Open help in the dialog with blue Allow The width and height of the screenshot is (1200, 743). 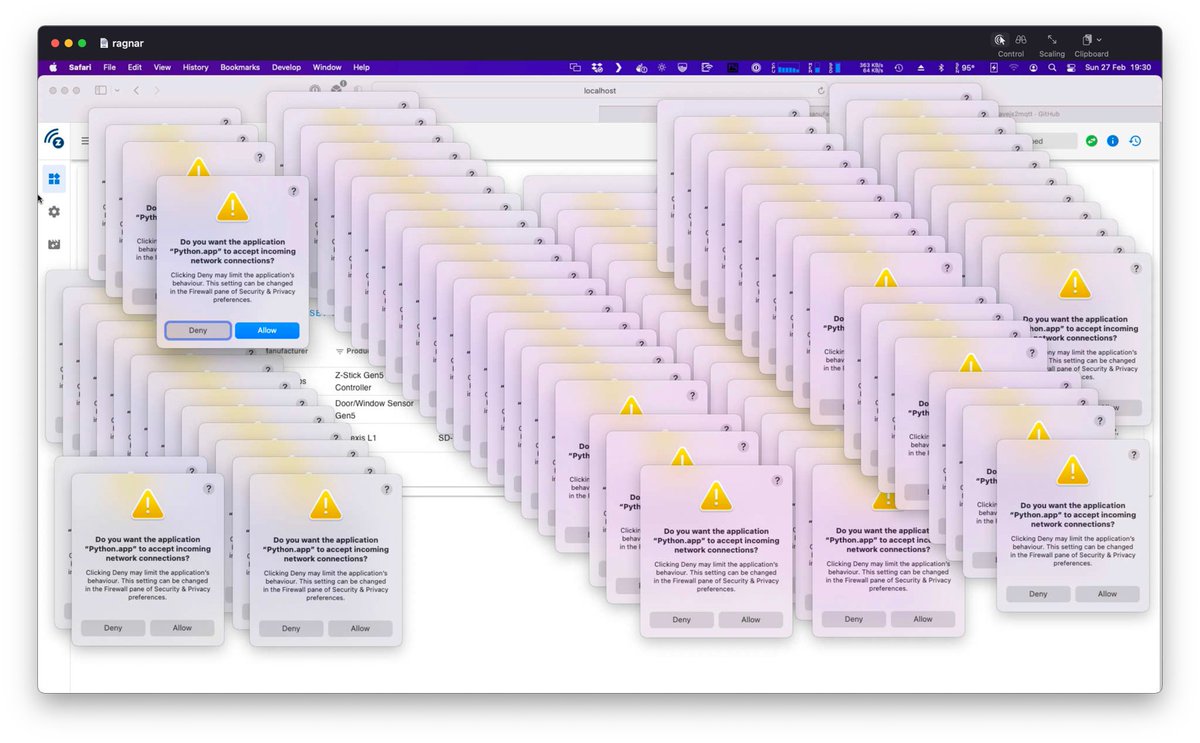point(293,190)
